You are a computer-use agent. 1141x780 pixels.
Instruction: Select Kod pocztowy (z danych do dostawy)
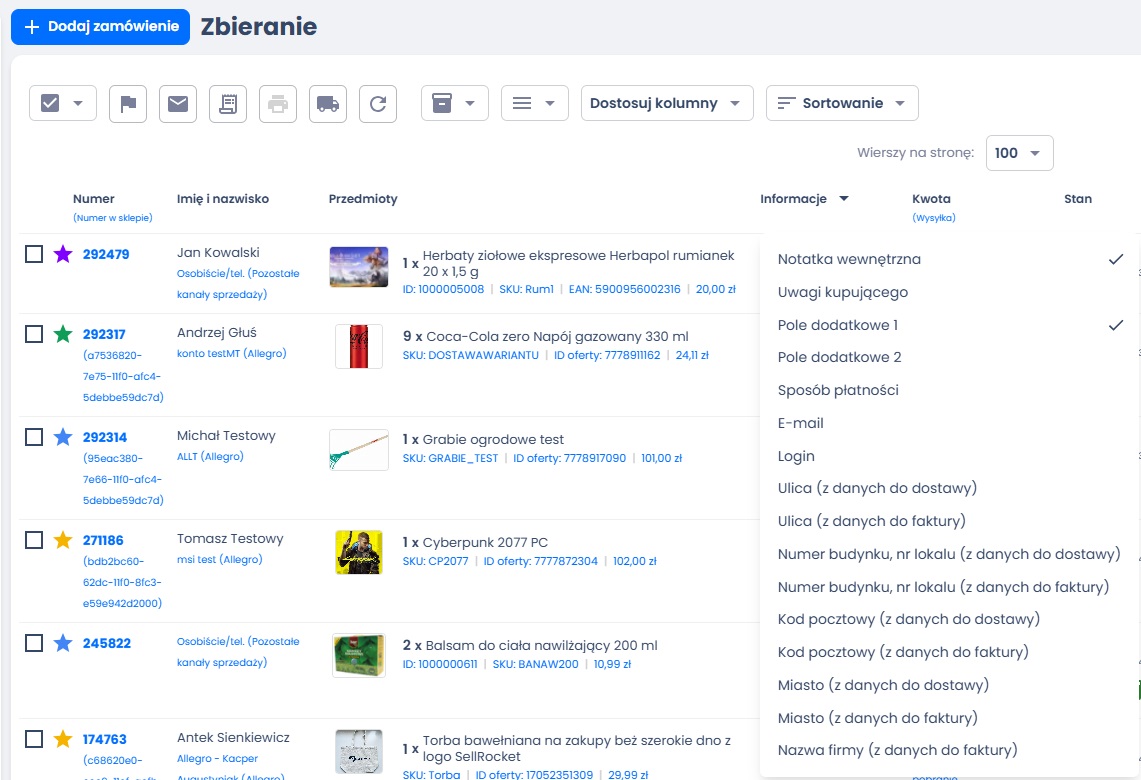pyautogui.click(x=949, y=619)
